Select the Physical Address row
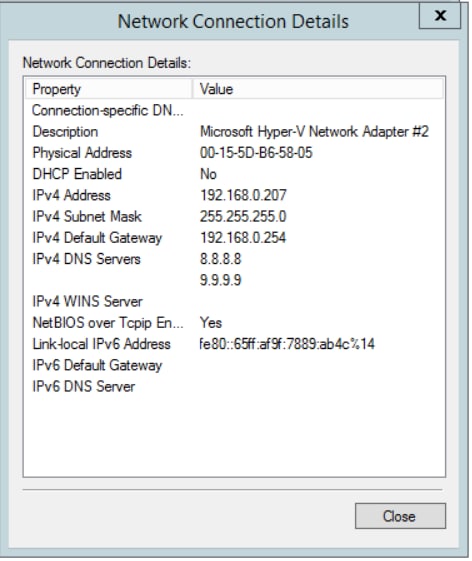This screenshot has width=472, height=561. click(234, 153)
